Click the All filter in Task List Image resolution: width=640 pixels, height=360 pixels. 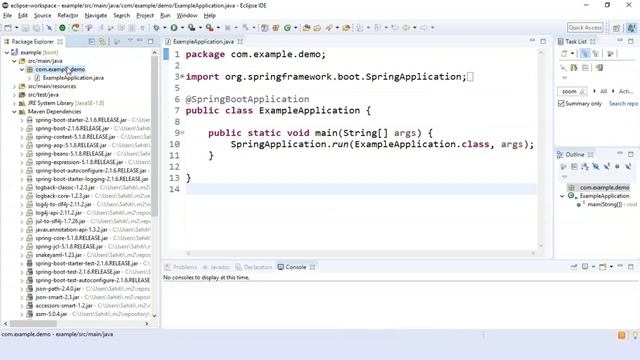point(603,91)
